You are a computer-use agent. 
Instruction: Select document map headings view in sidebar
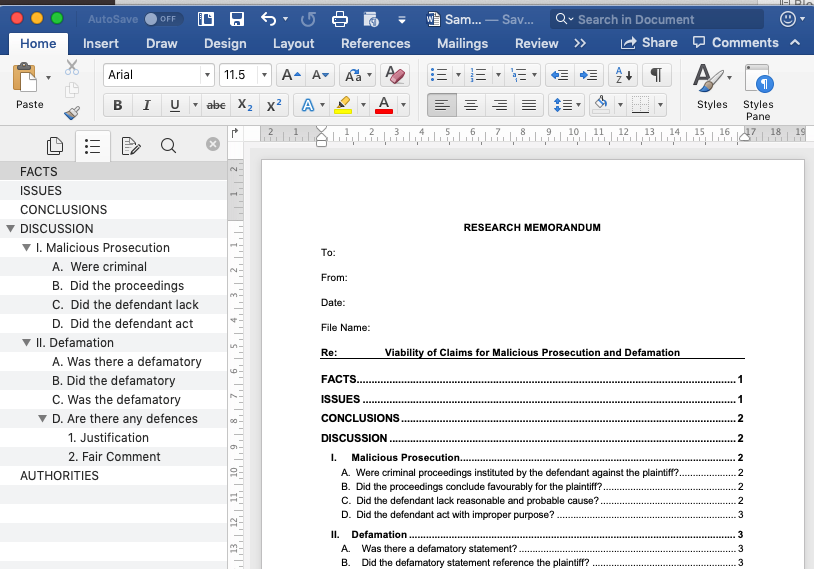click(x=92, y=146)
